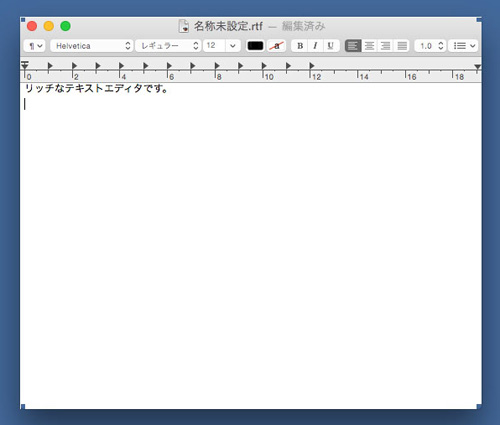The width and height of the screenshot is (500, 425).
Task: Click the 名称未設定.rtf window title
Action: pos(228,26)
